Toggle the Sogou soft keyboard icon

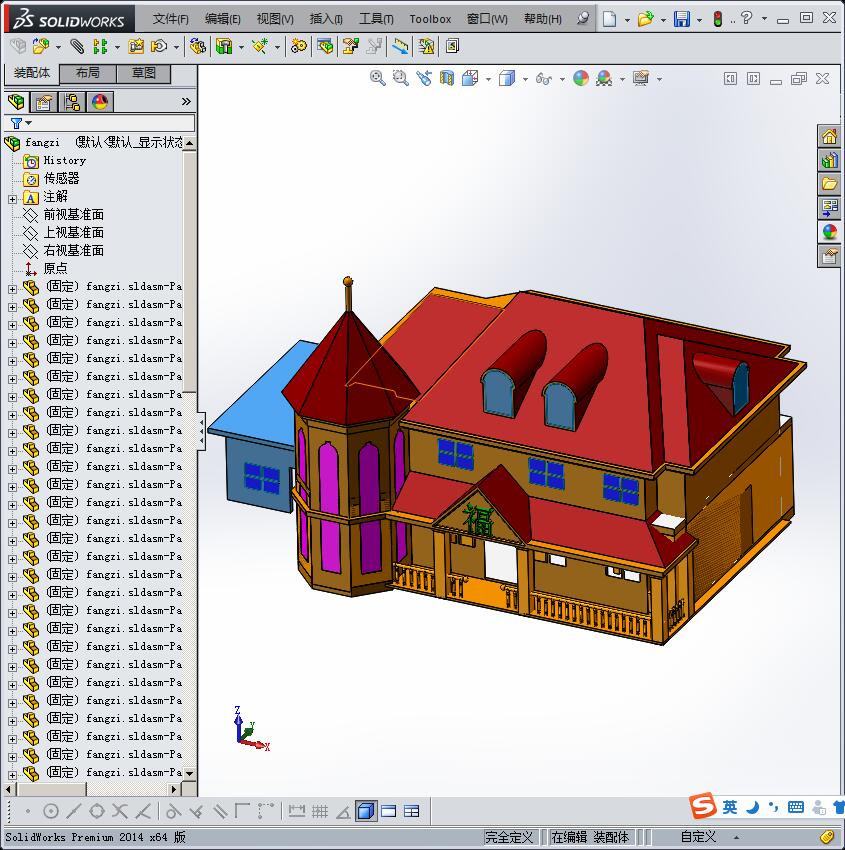(x=796, y=808)
